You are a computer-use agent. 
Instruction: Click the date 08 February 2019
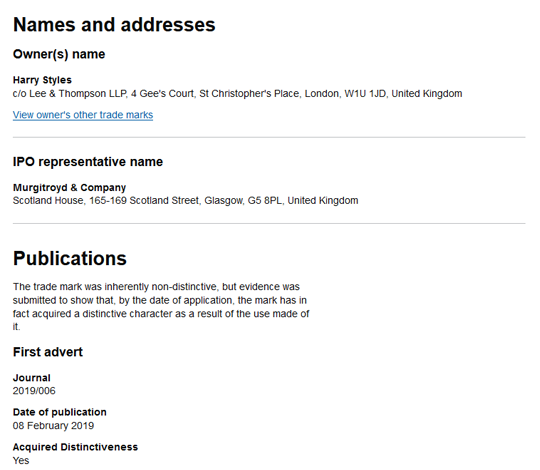[53, 426]
